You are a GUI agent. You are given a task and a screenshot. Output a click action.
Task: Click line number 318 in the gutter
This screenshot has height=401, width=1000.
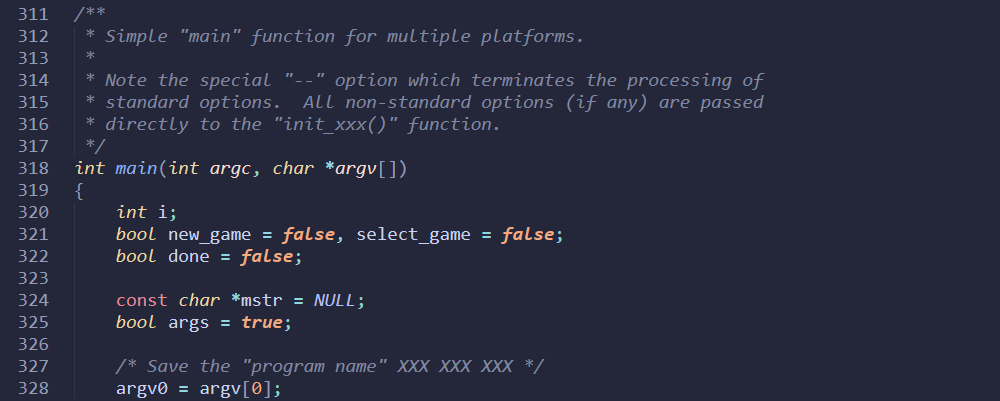coord(33,168)
